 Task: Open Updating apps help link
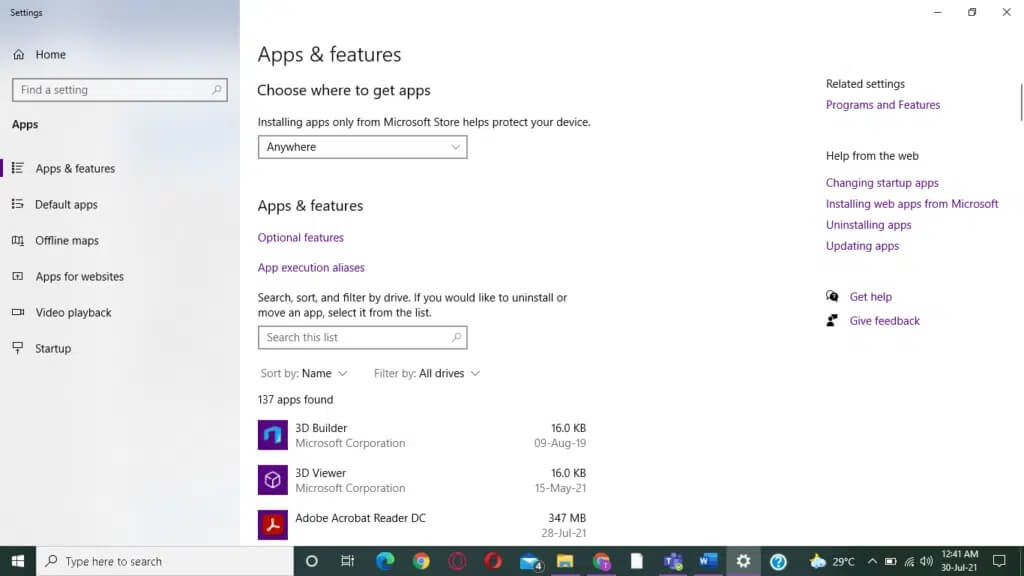(862, 246)
